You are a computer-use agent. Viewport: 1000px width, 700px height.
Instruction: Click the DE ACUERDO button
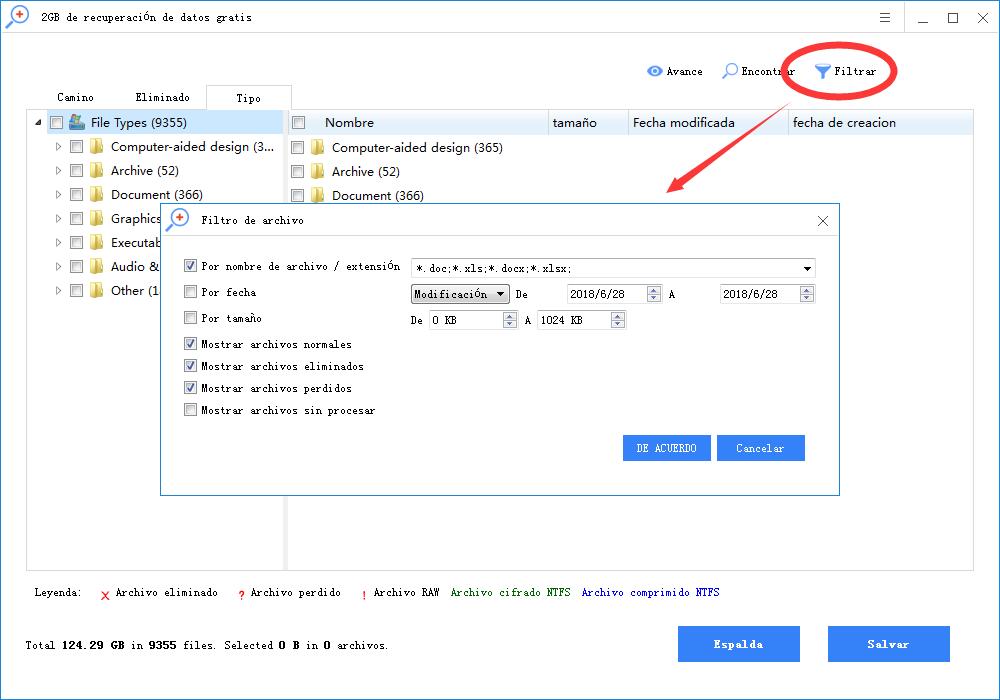click(x=666, y=448)
